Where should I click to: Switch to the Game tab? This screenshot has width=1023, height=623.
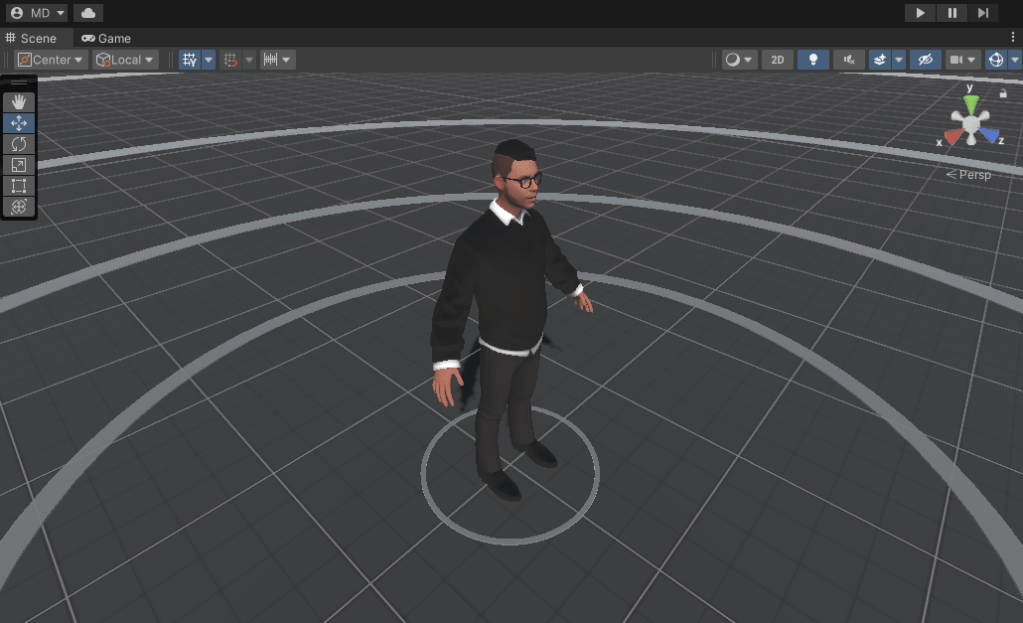[106, 38]
